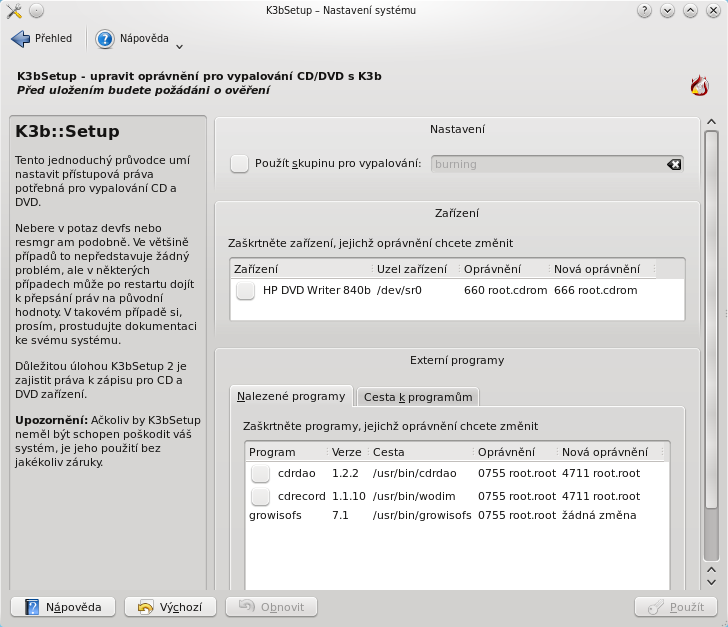Check the HP DVD Writer 840b device

245,291
